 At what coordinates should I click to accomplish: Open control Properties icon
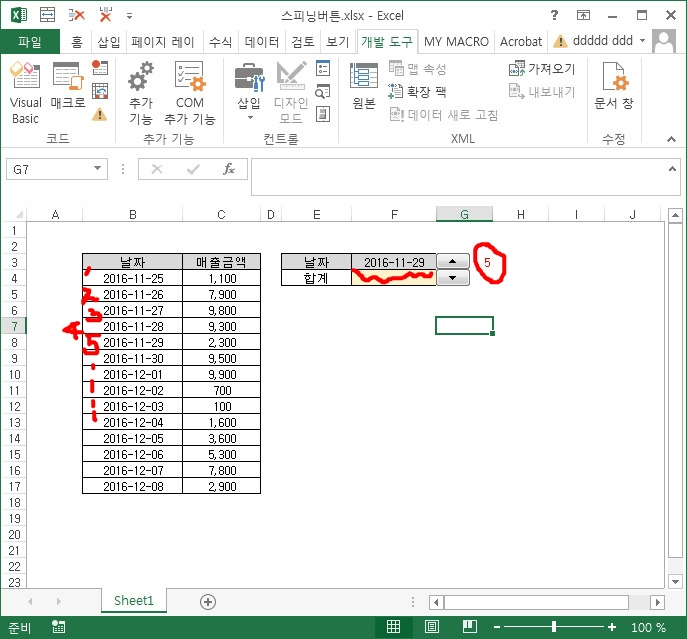pos(323,68)
